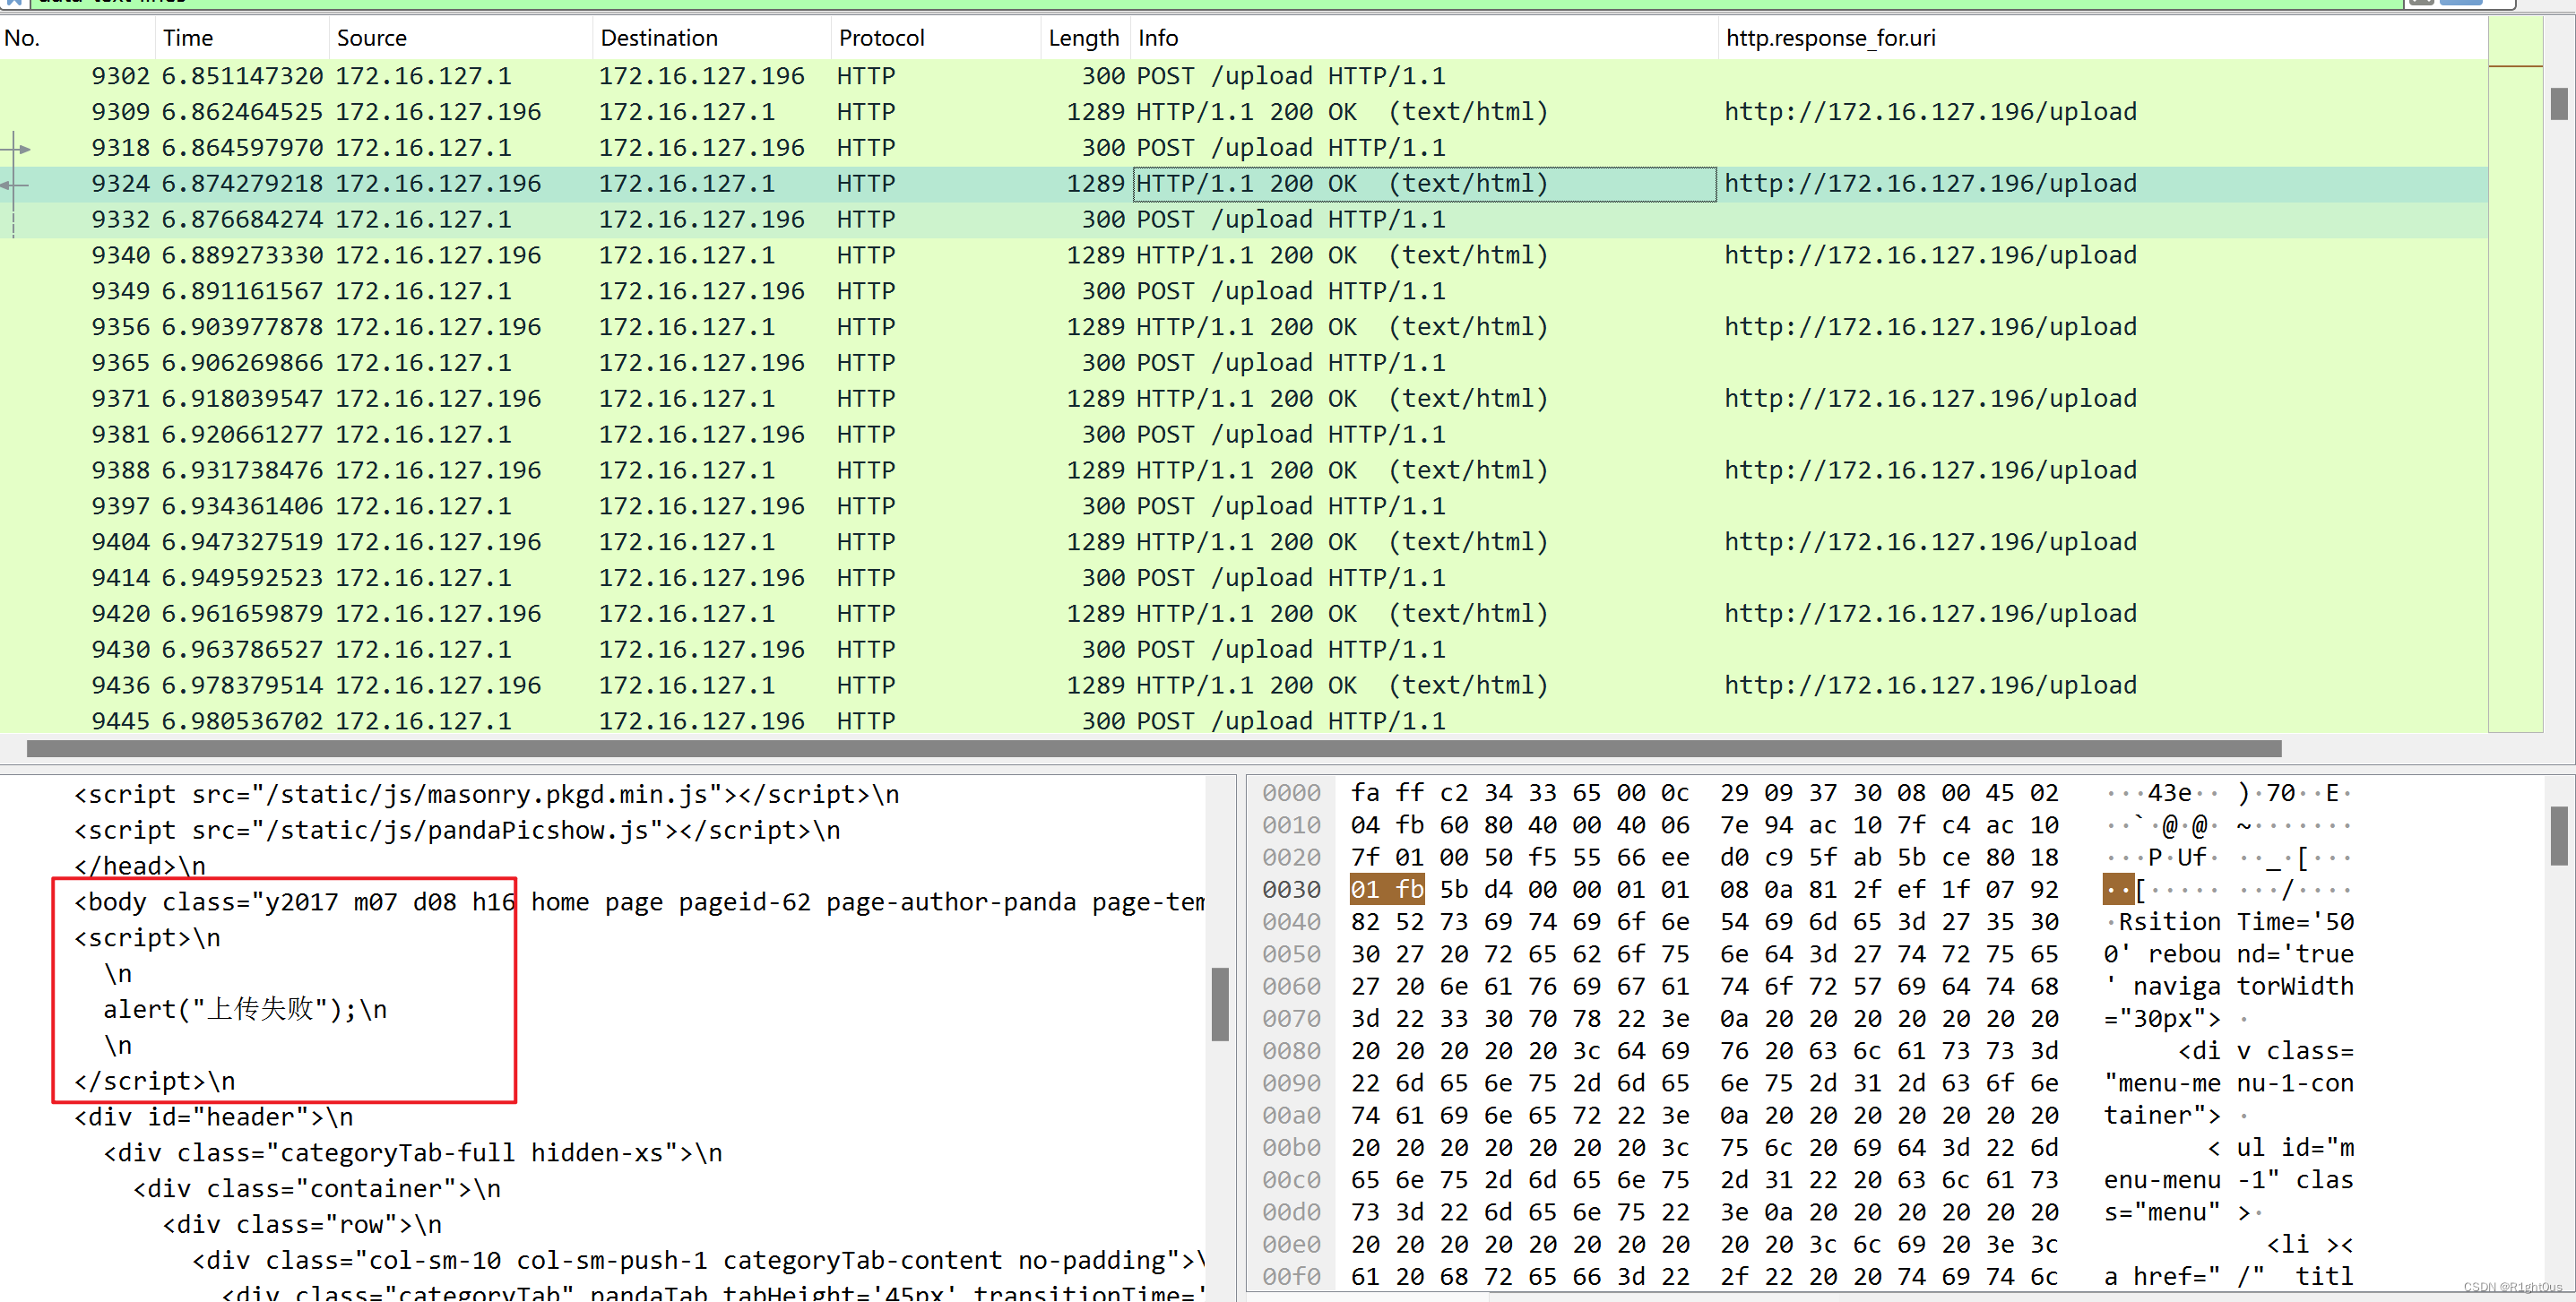Click the highlighted 01 fb hex bytes
Viewport: 2576px width, 1302px height.
click(1387, 890)
